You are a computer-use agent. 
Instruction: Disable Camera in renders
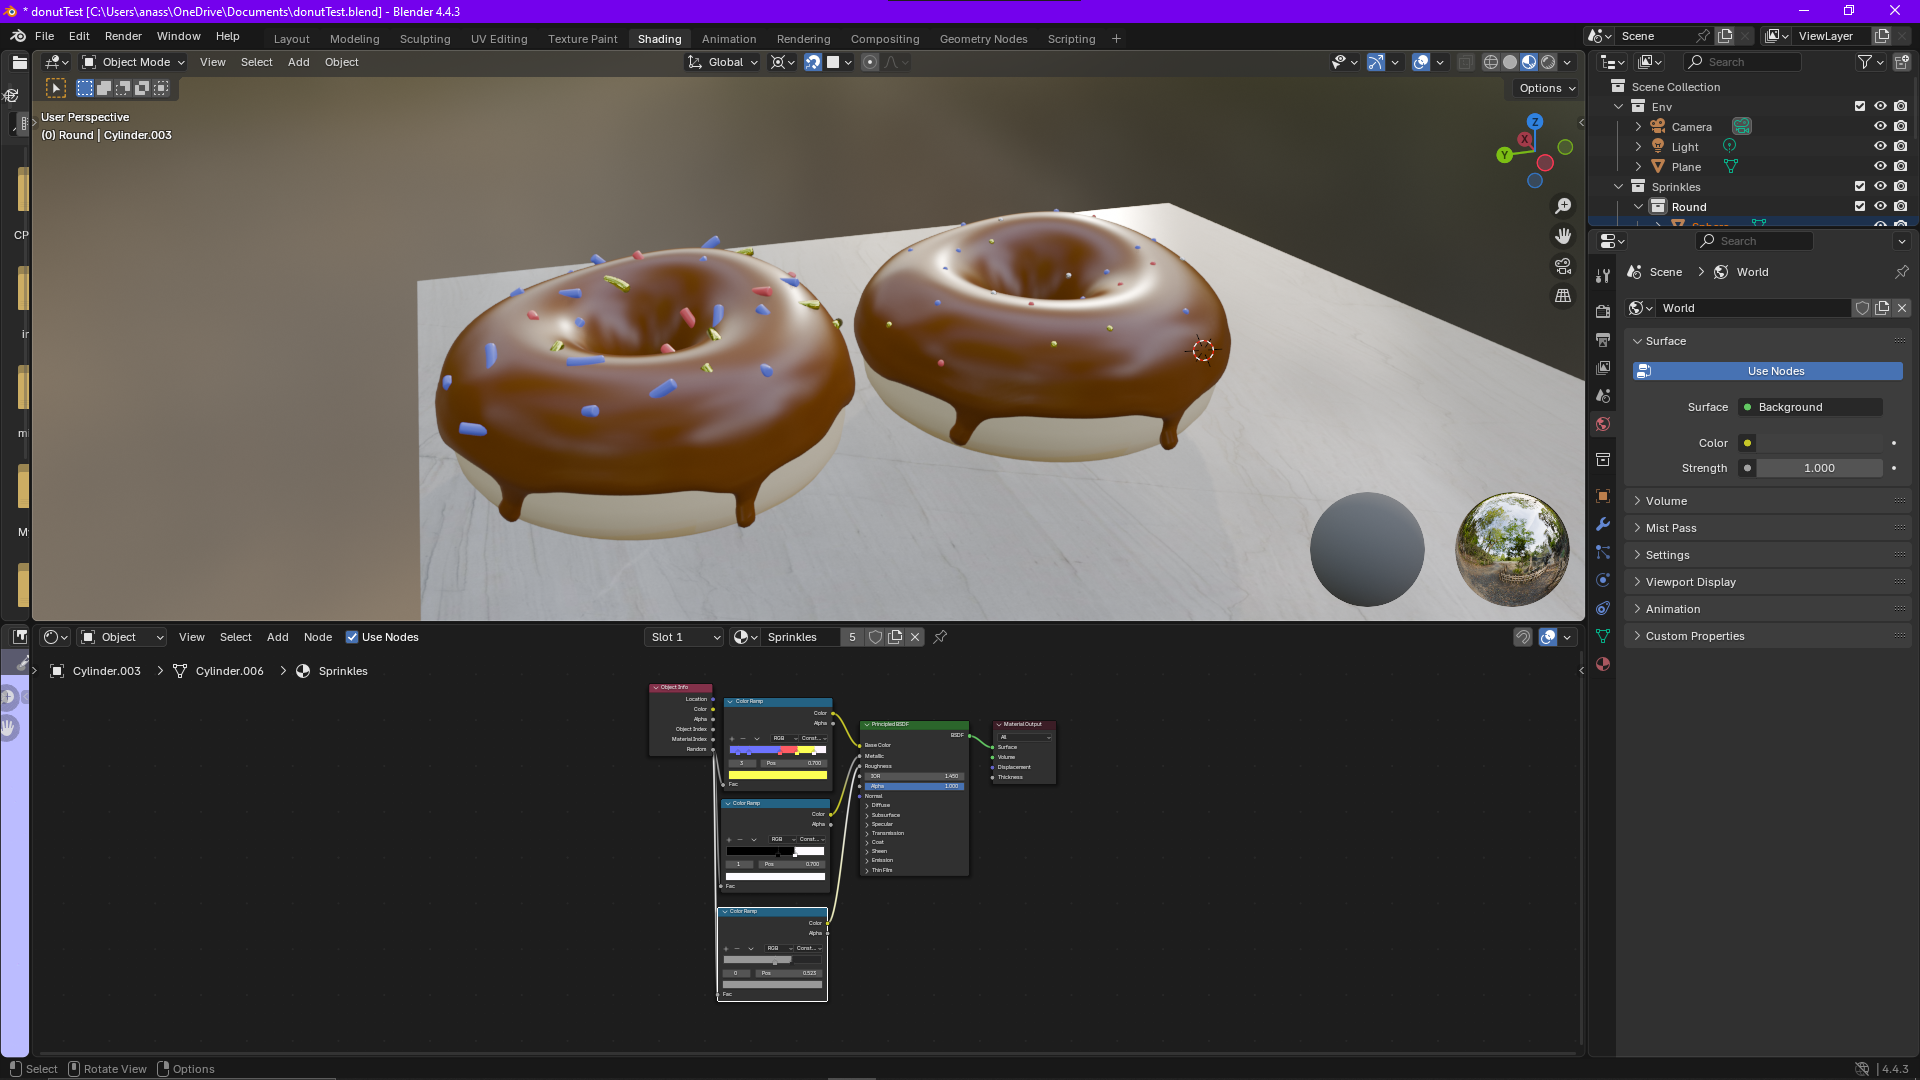point(1901,126)
